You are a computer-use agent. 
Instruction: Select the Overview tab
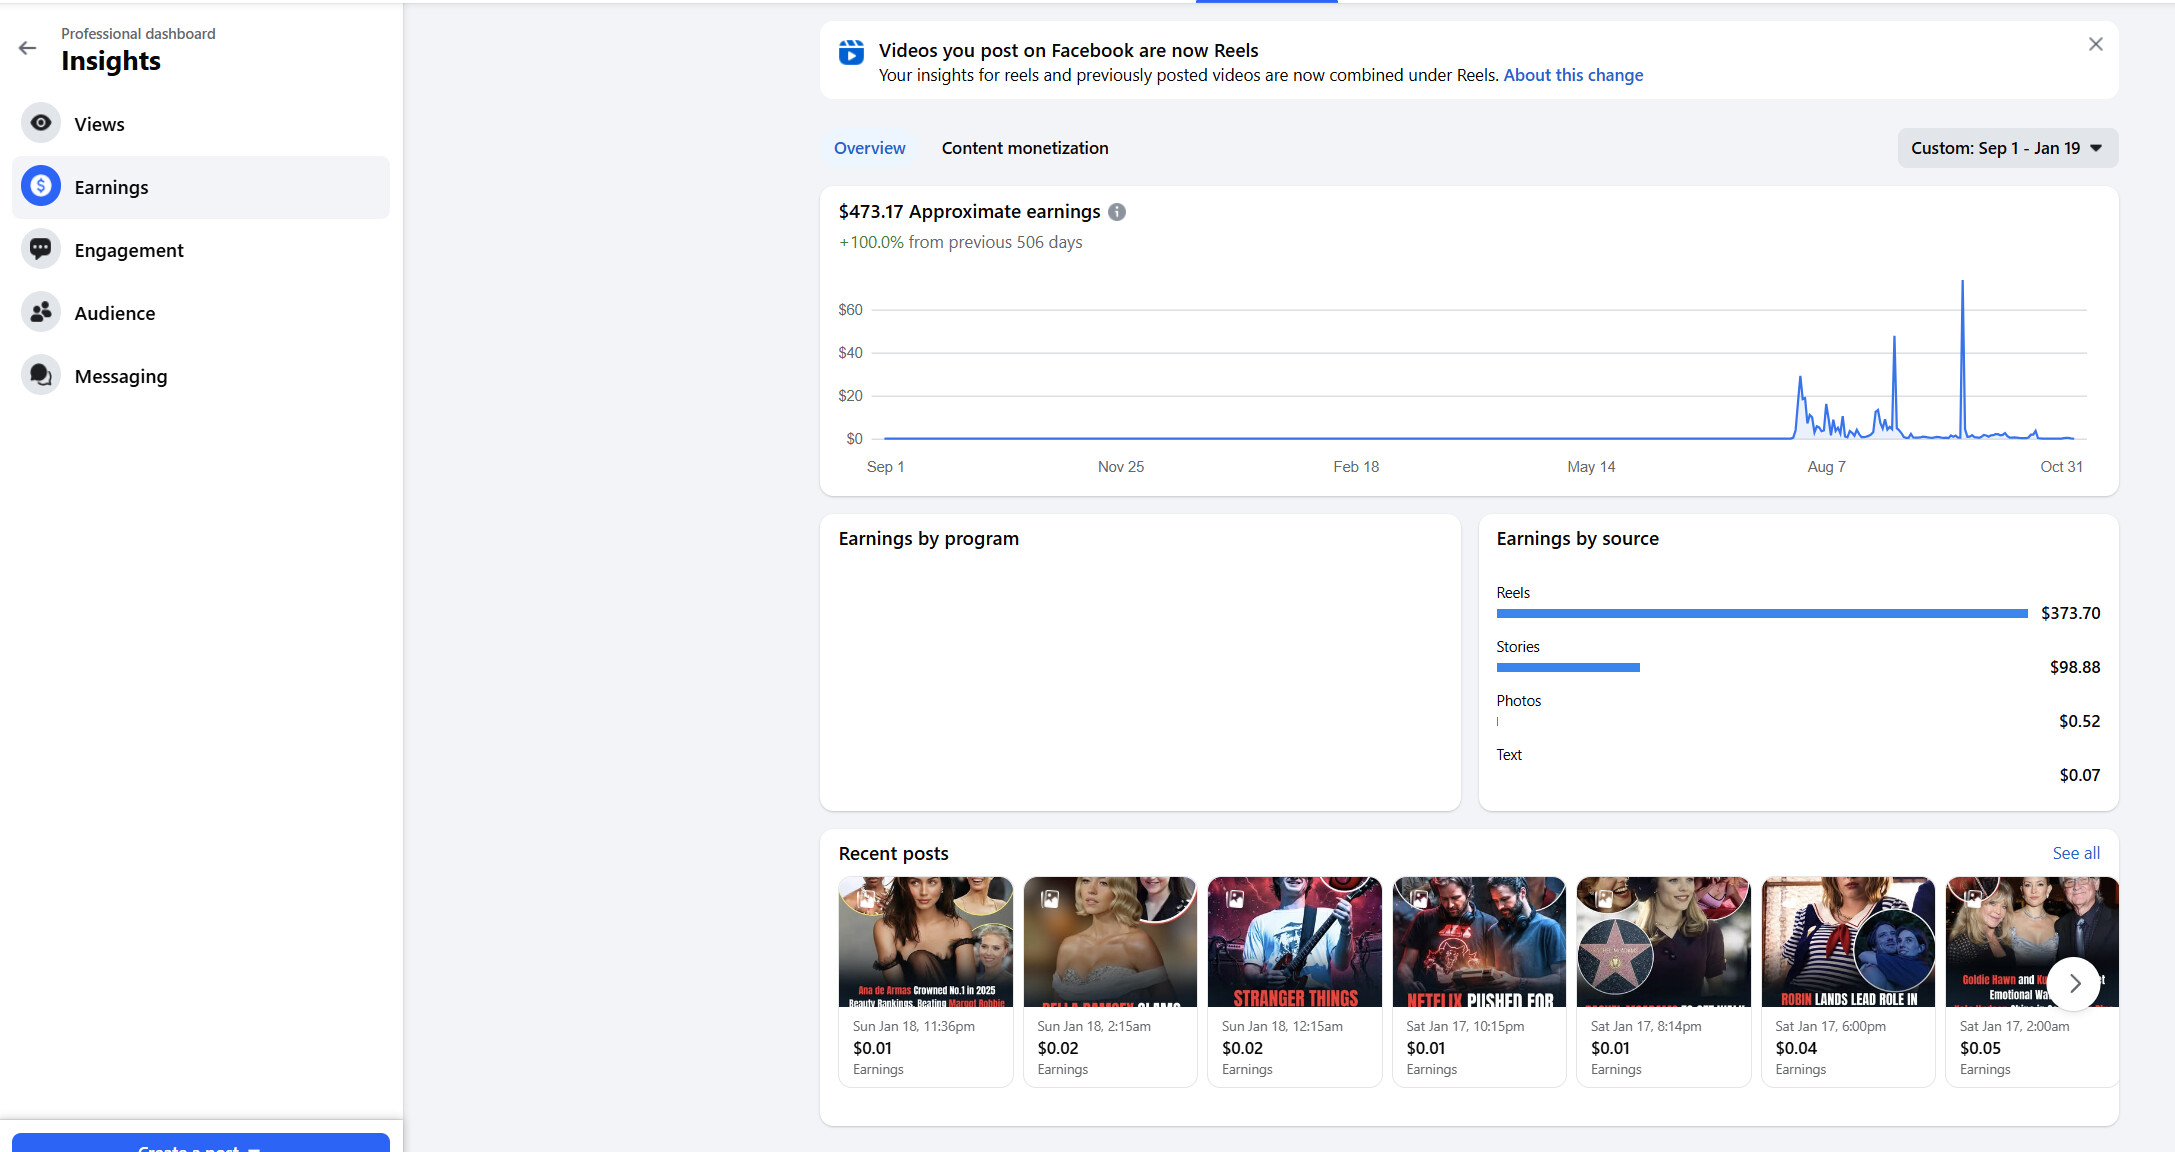click(x=869, y=148)
